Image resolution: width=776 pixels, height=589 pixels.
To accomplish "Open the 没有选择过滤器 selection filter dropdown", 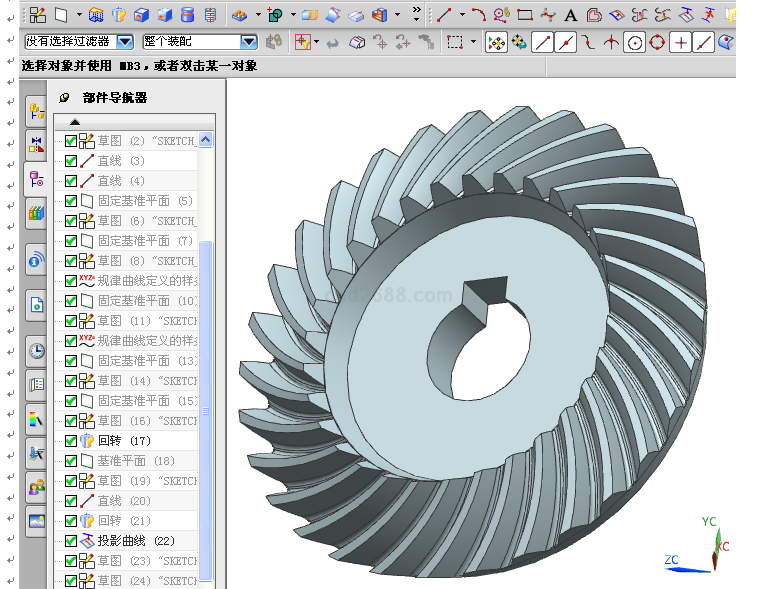I will [125, 42].
